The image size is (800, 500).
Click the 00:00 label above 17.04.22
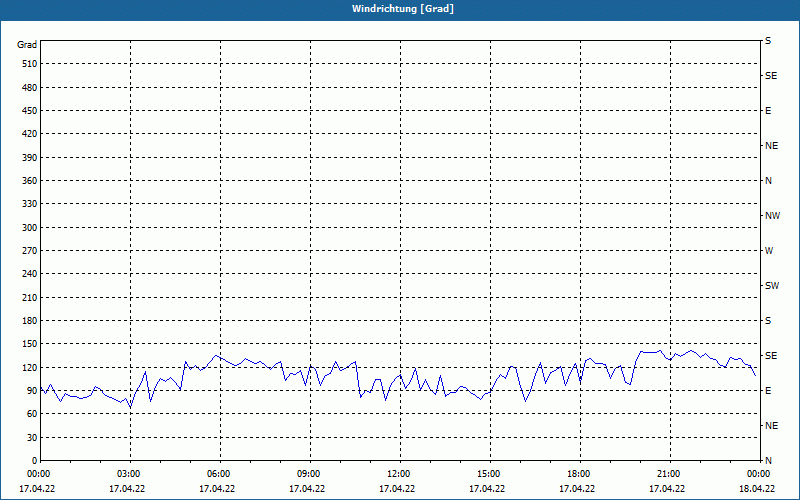[38, 474]
